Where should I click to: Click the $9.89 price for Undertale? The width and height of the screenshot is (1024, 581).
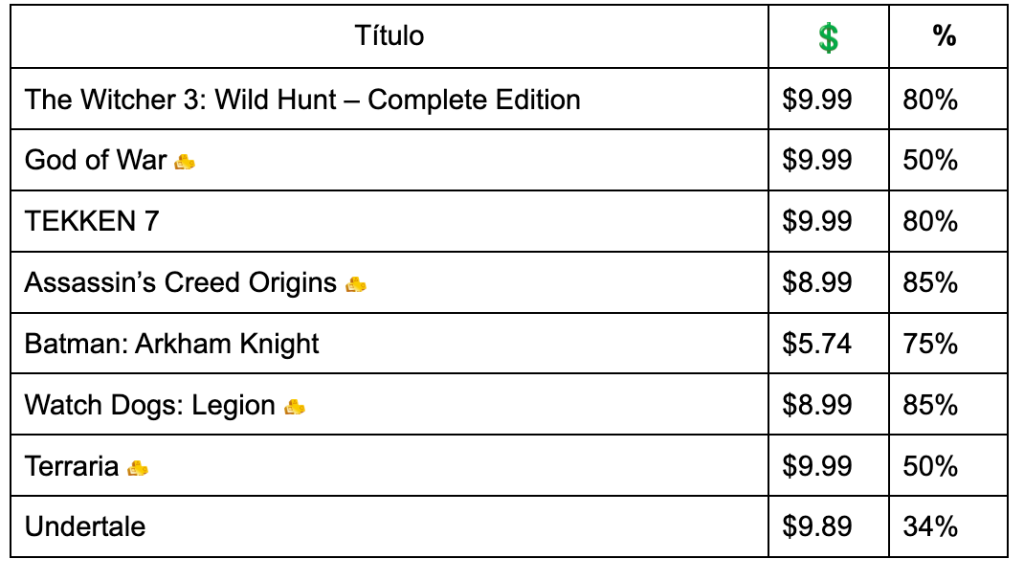817,527
